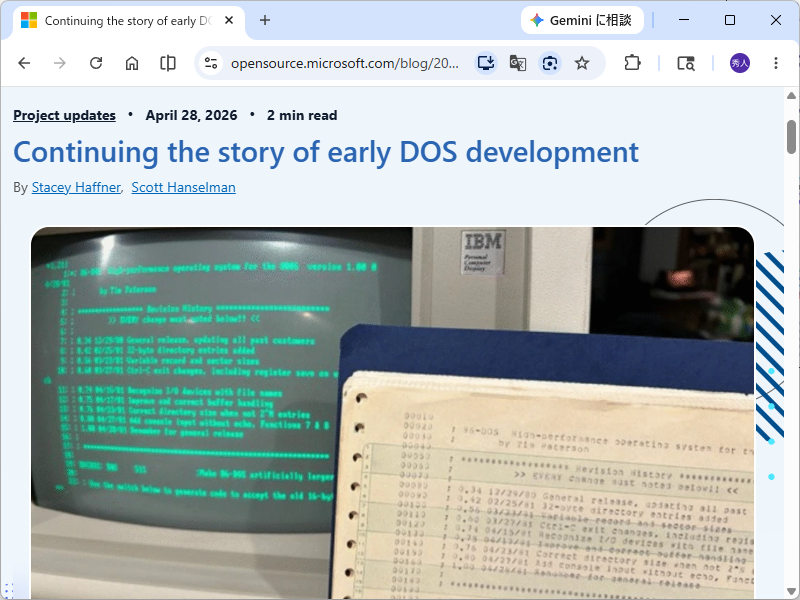The image size is (800, 600).
Task: Click the article title heading
Action: 326,152
